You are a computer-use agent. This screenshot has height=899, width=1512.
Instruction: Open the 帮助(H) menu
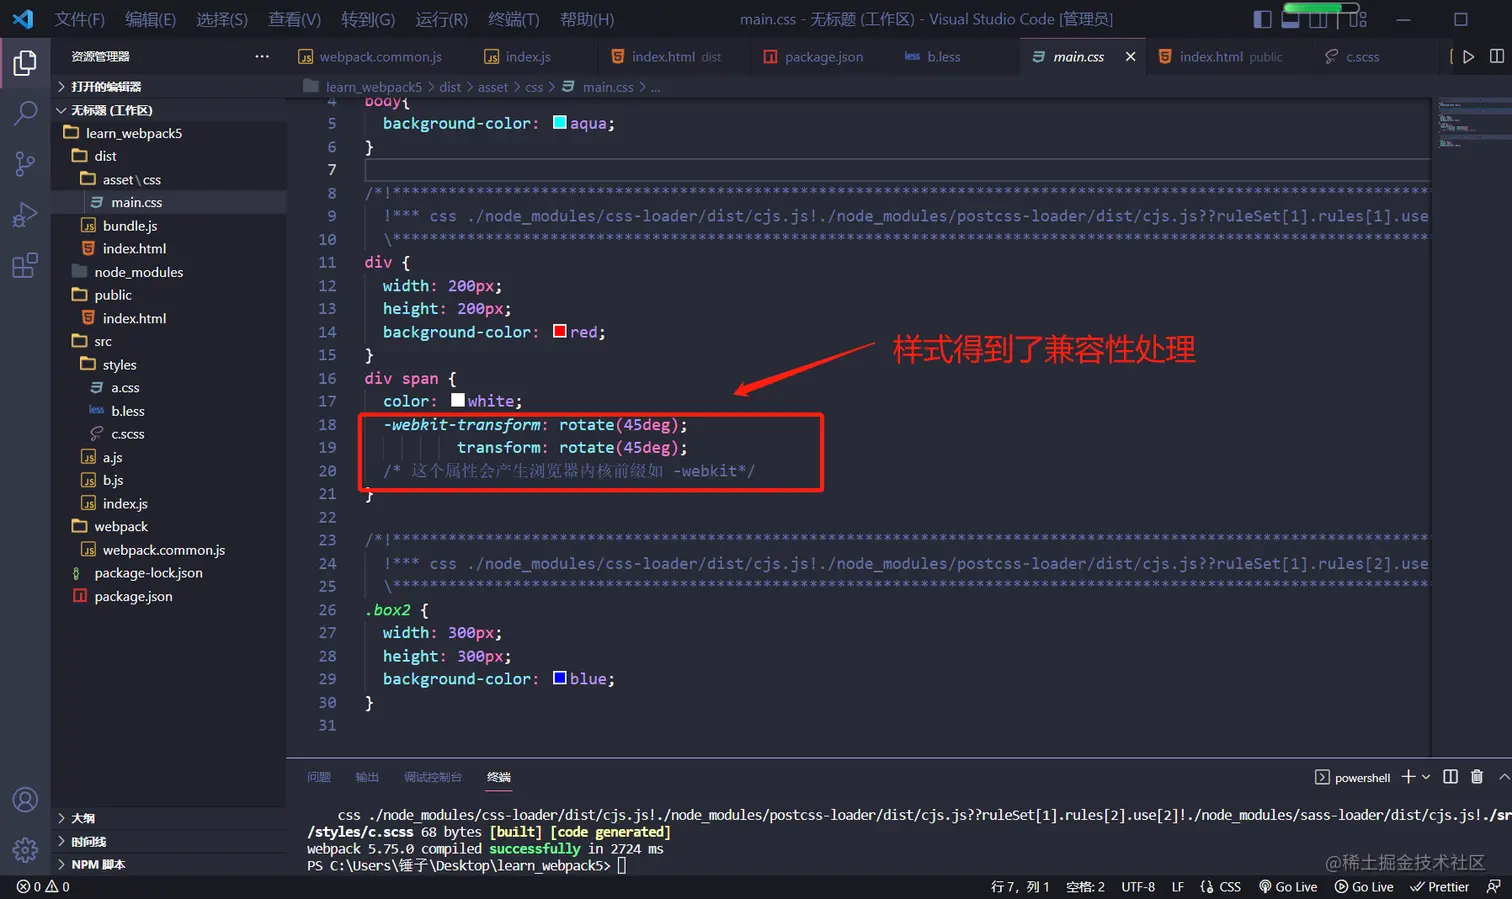(587, 19)
